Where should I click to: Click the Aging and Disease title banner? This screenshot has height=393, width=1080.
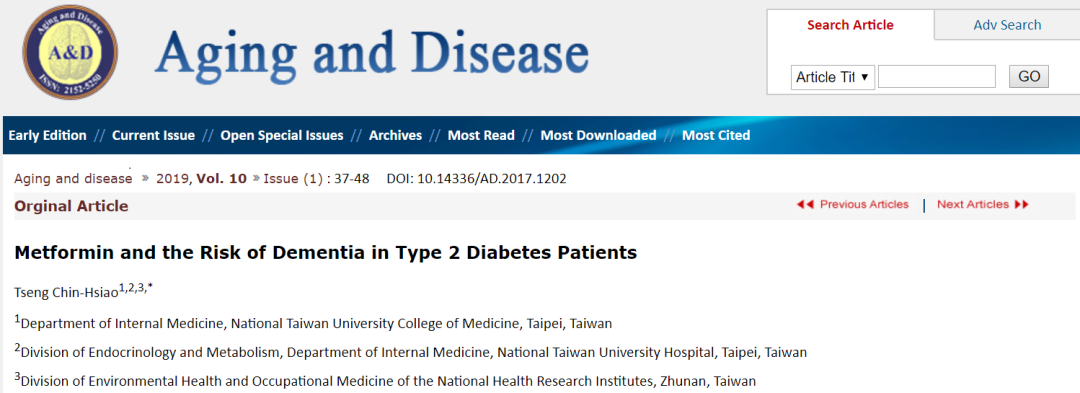point(371,54)
